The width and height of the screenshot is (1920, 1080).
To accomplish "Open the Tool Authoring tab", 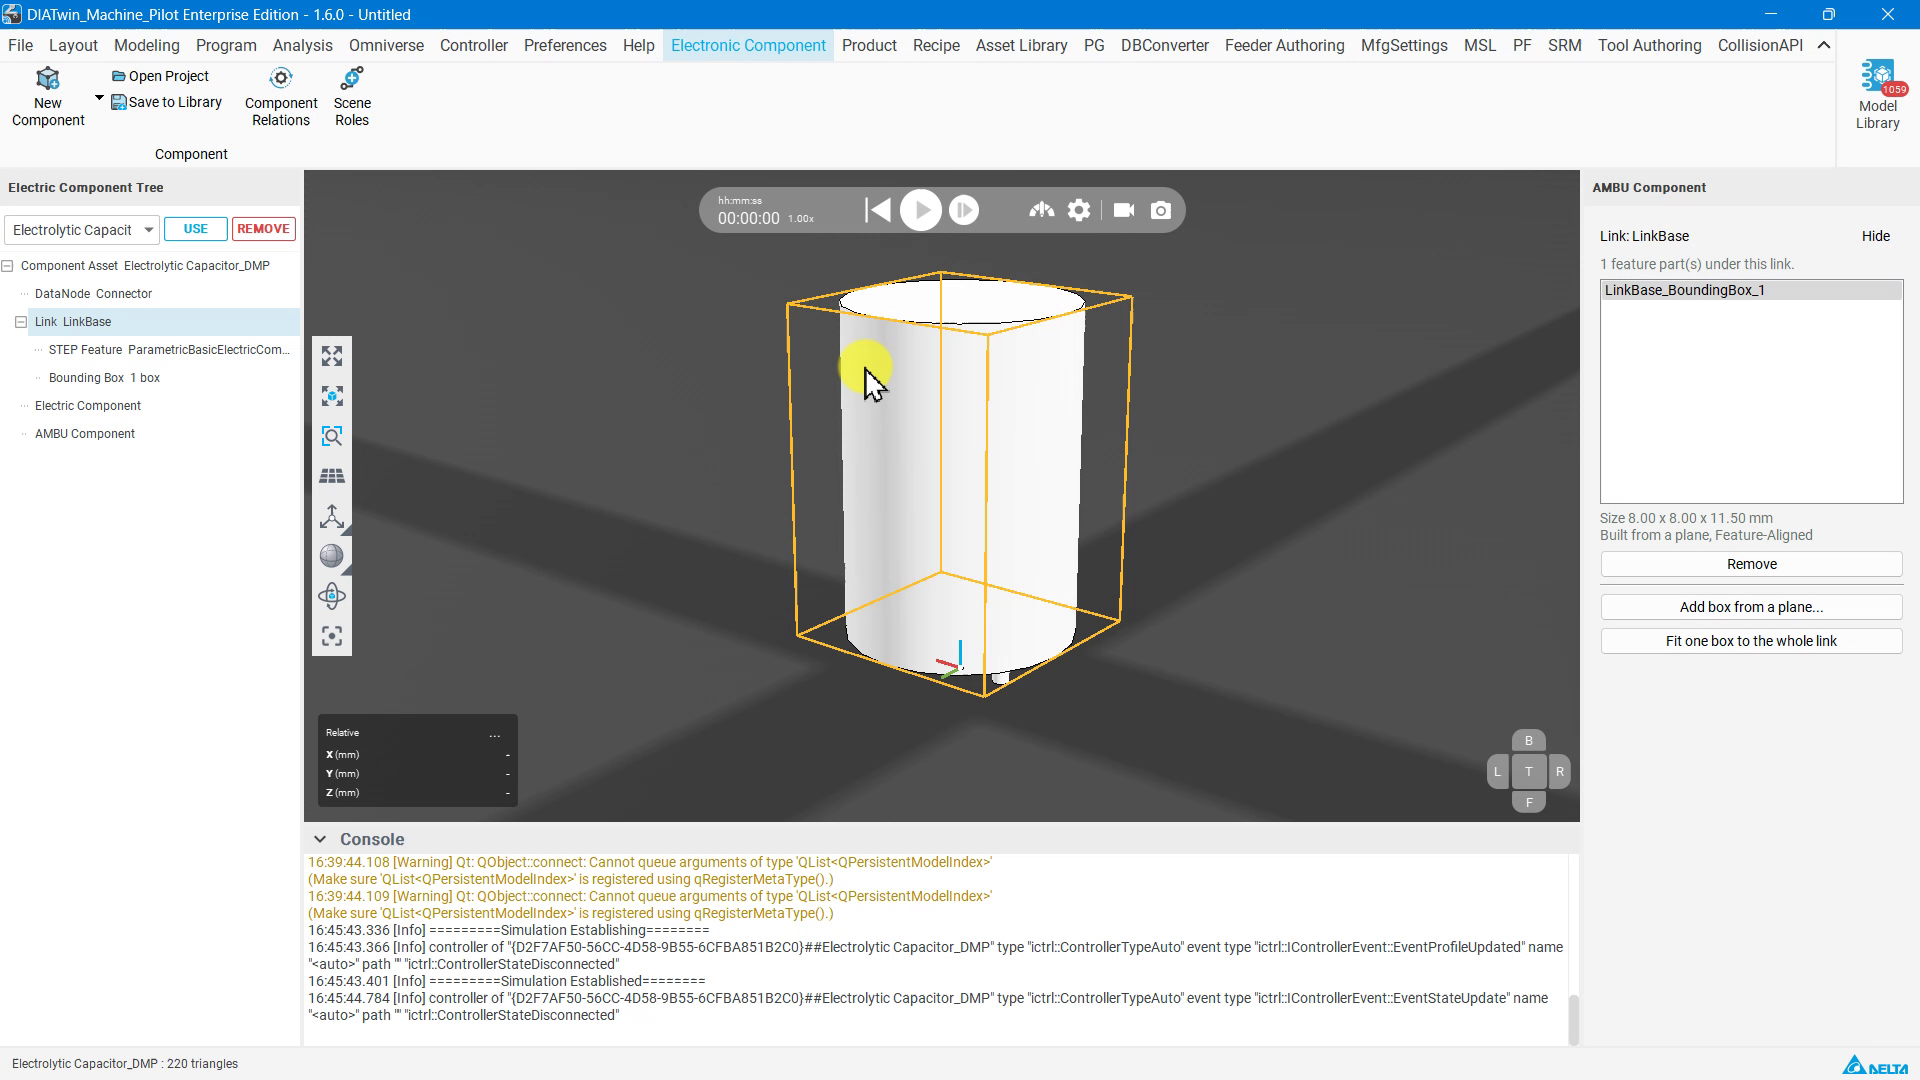I will point(1649,45).
